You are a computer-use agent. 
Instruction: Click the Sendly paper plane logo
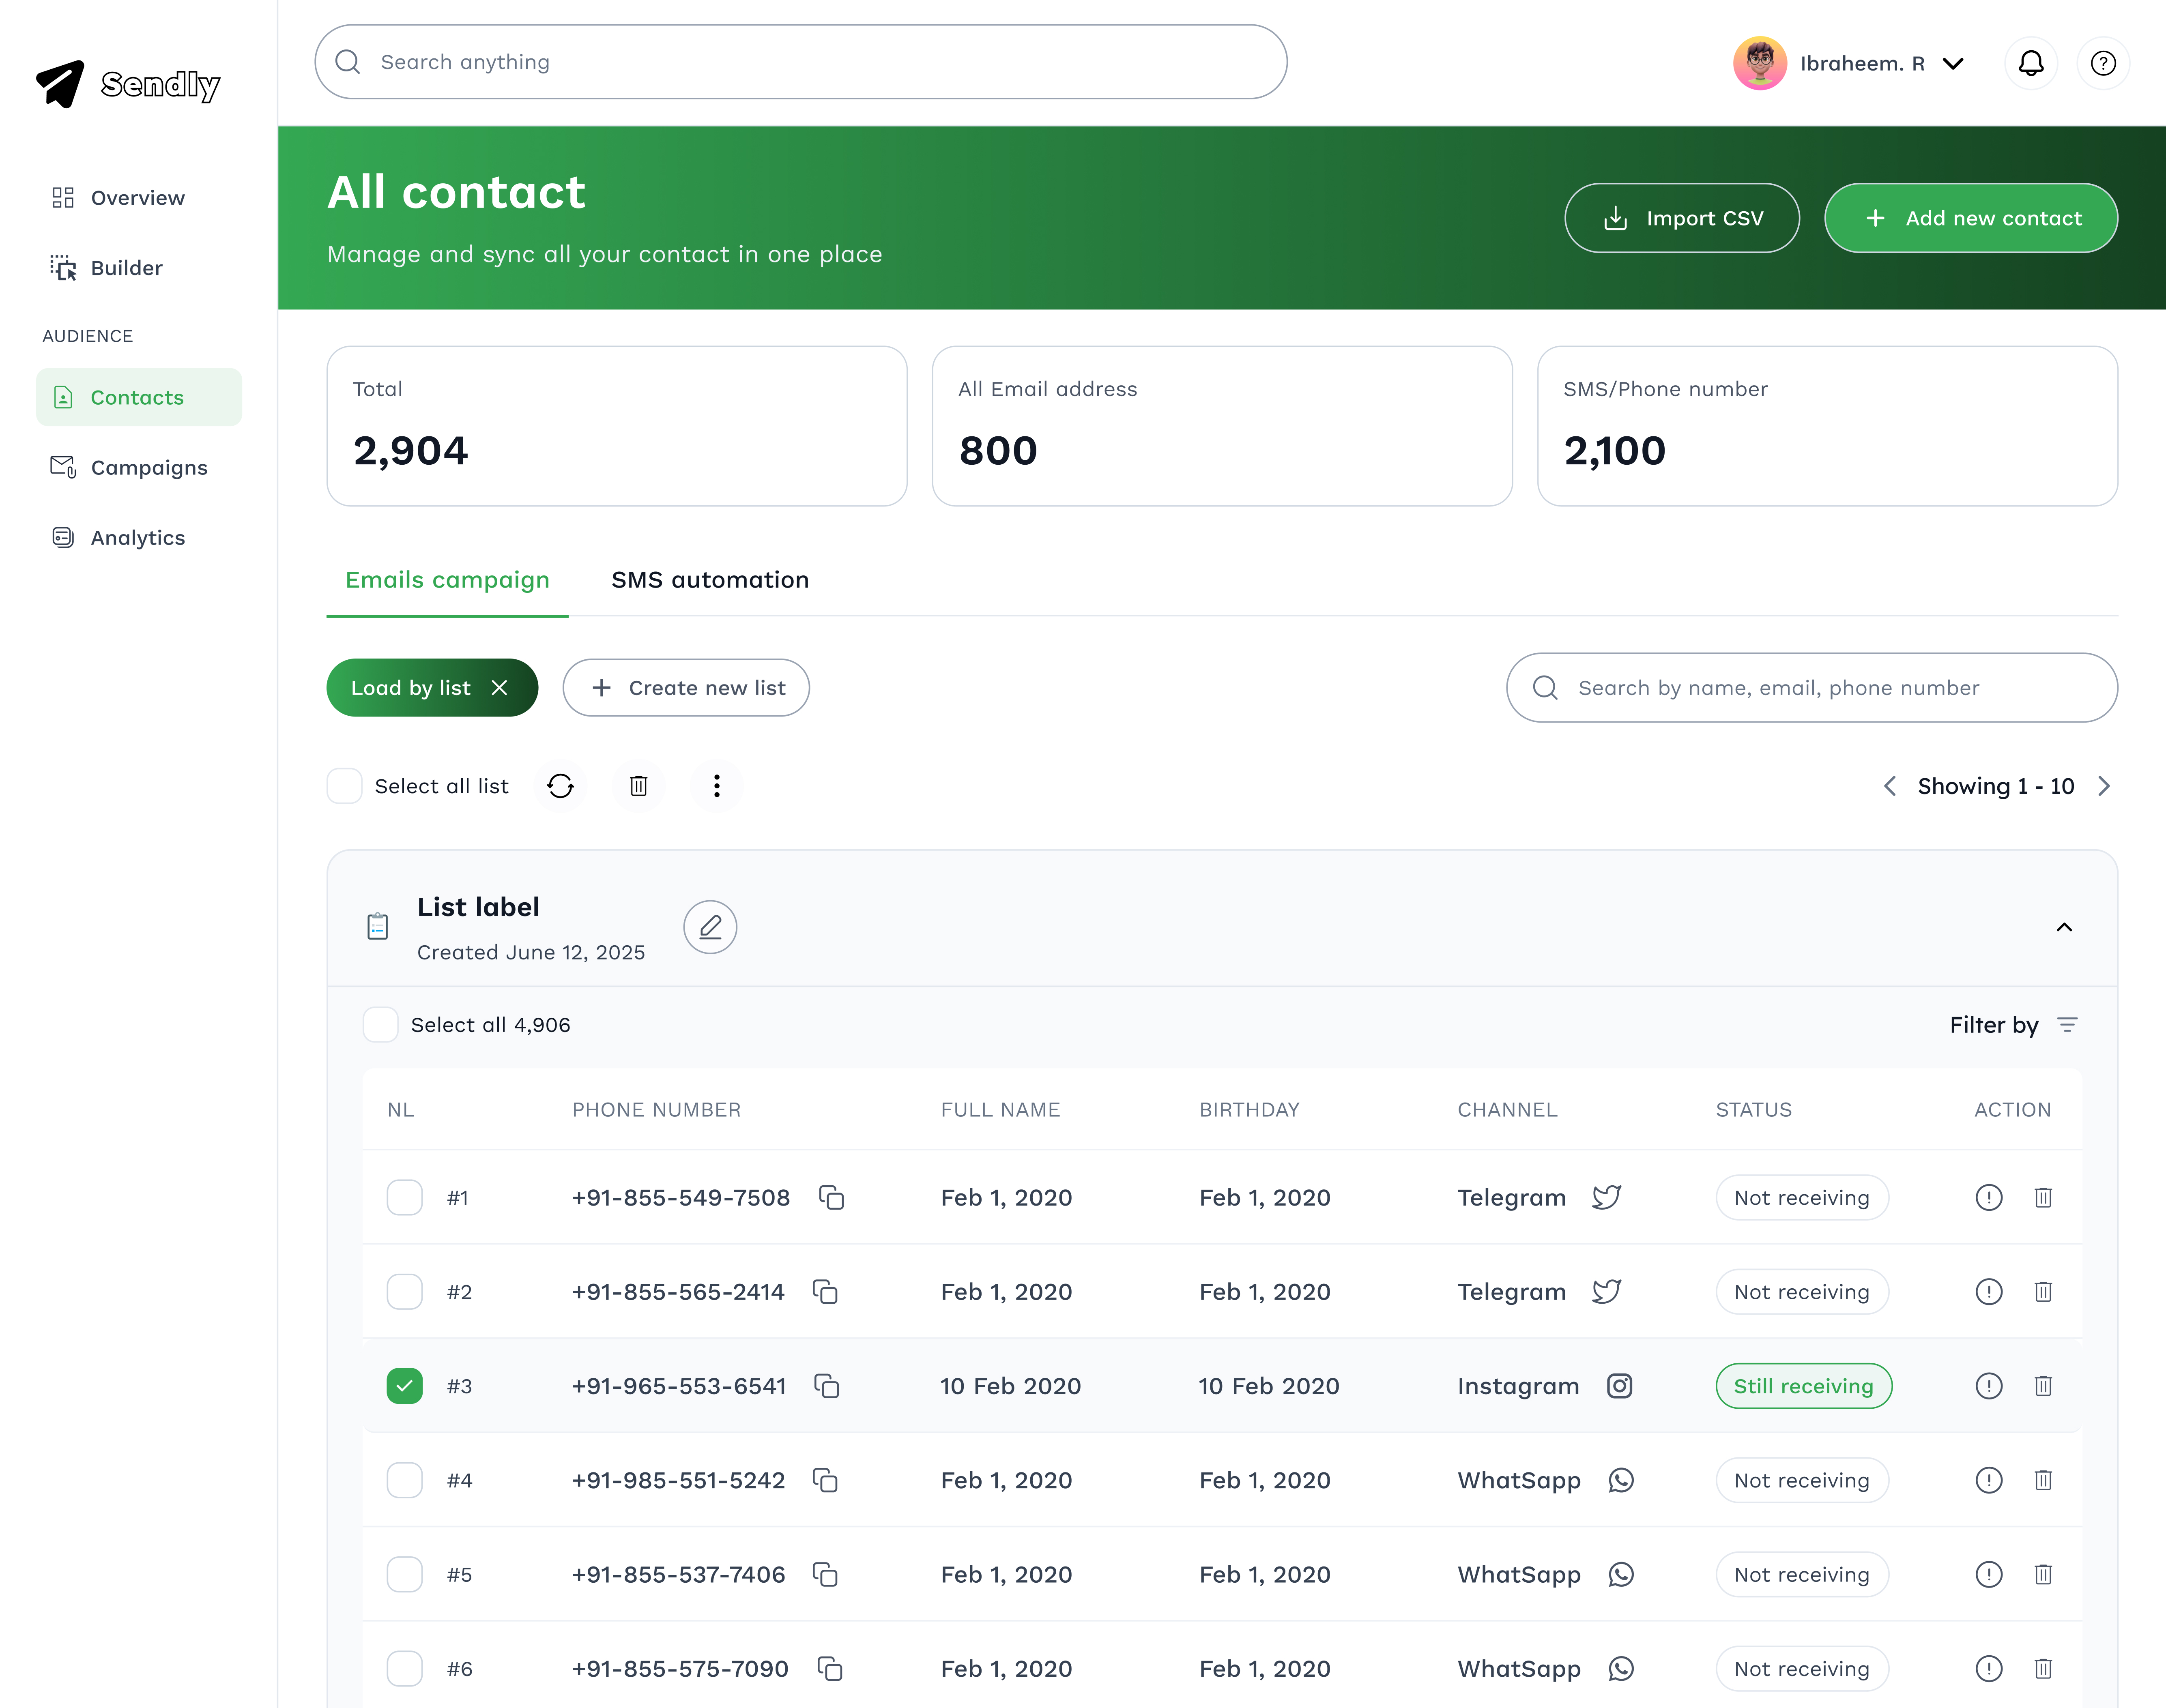click(x=60, y=84)
